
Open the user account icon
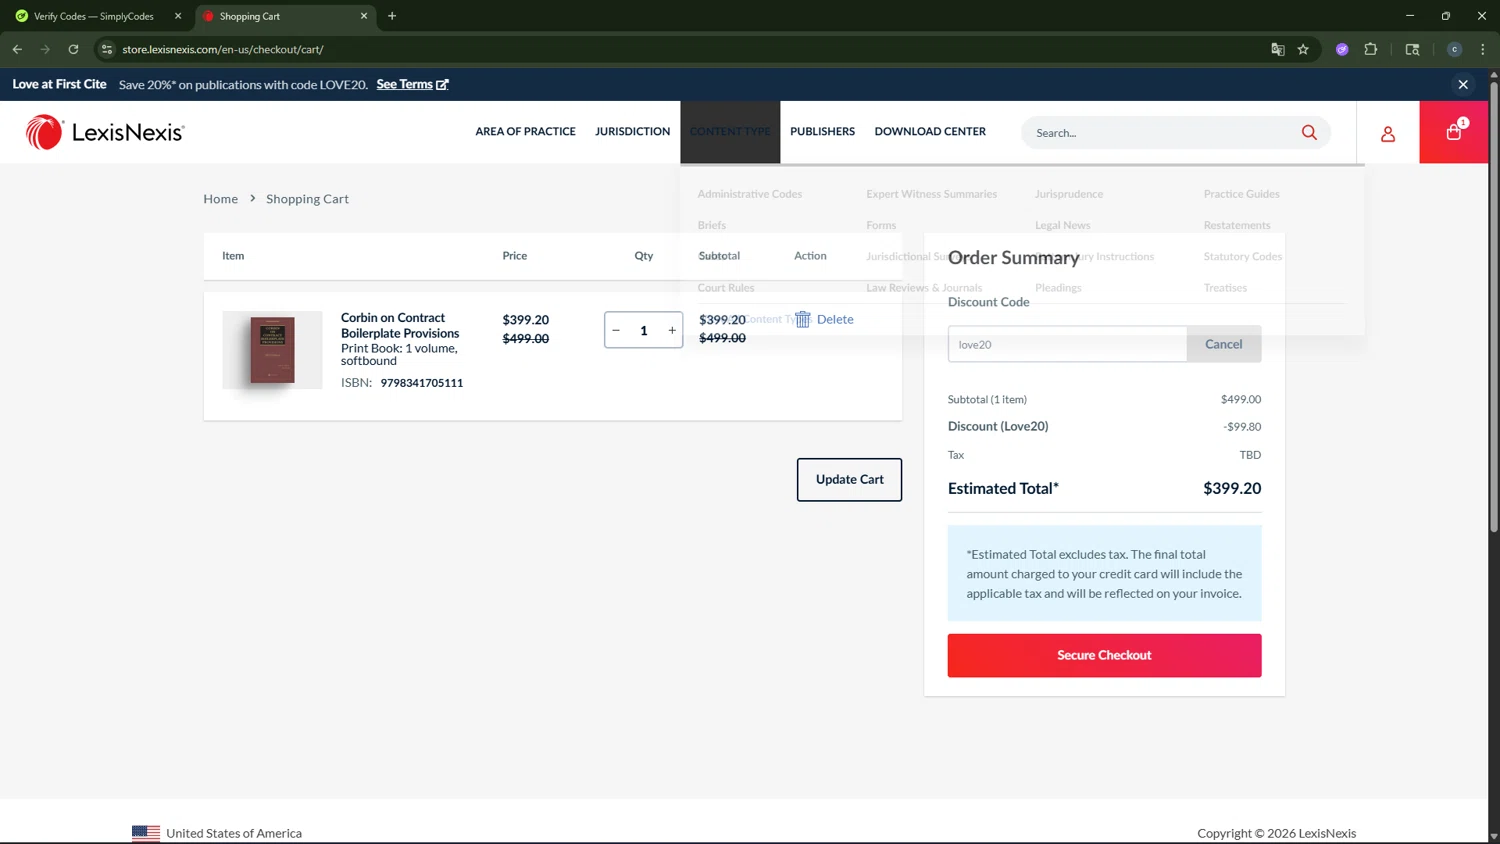[x=1388, y=133]
